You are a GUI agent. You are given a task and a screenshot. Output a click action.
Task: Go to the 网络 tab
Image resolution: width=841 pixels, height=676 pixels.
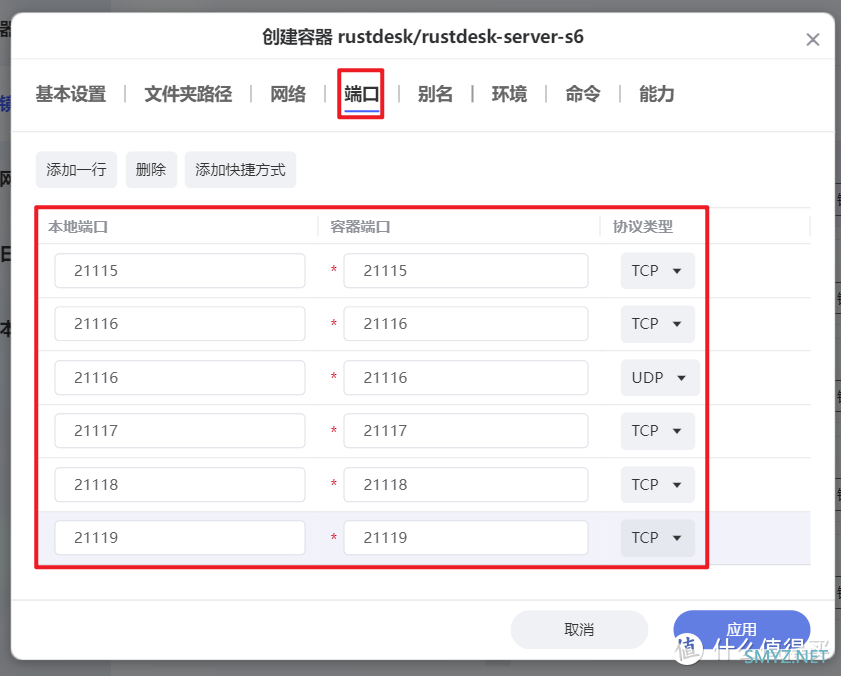tap(288, 94)
